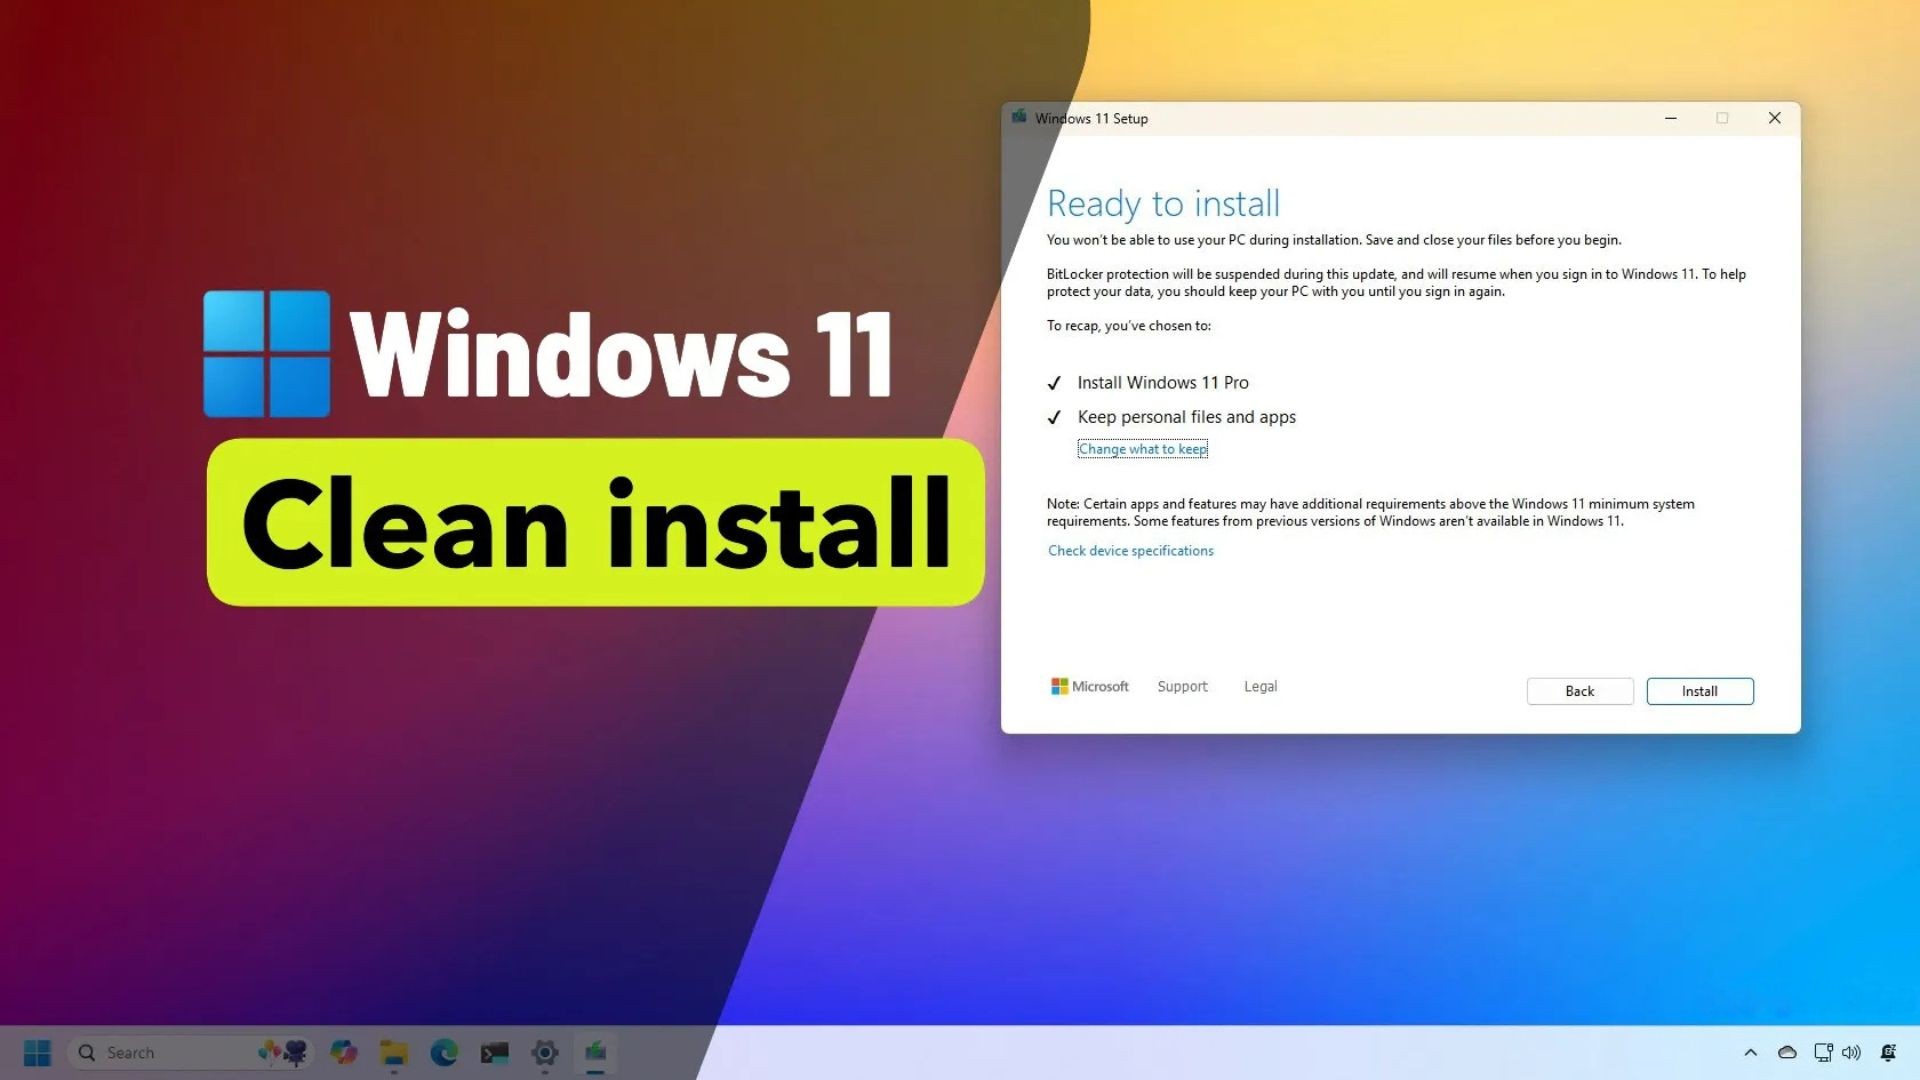The width and height of the screenshot is (1920, 1080).
Task: Minimize the Windows 11 Setup window
Action: click(1670, 118)
